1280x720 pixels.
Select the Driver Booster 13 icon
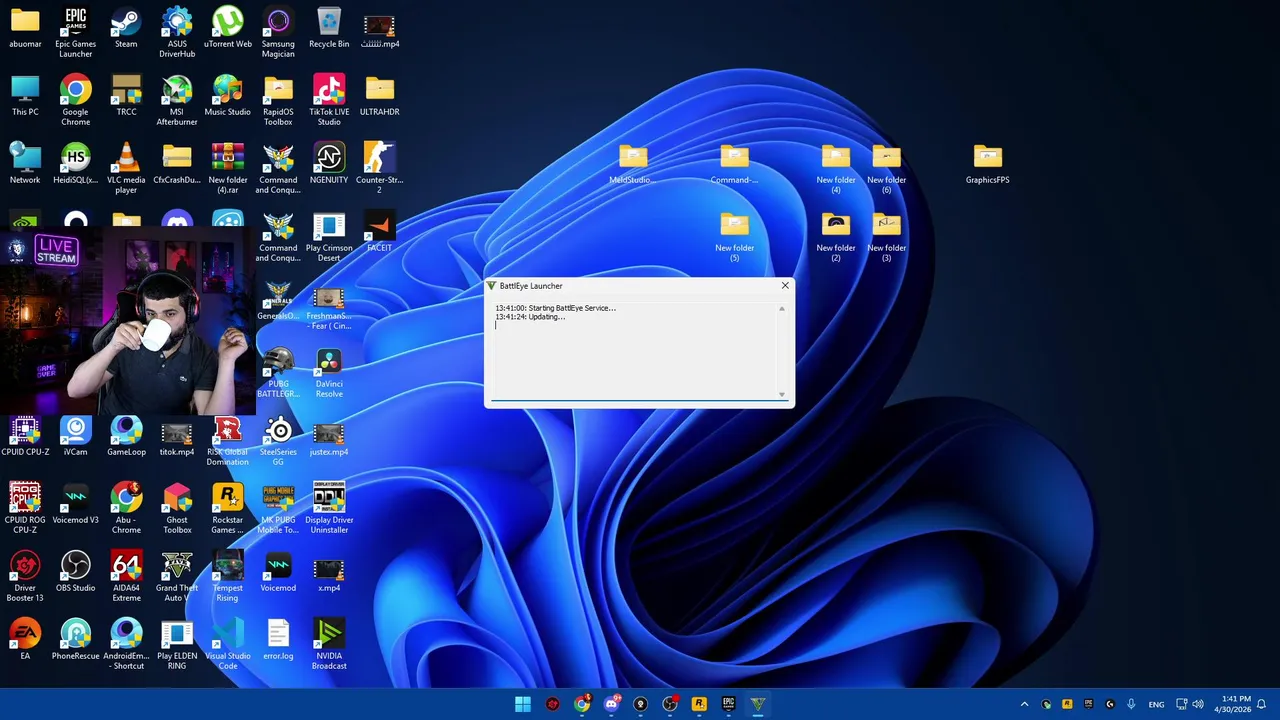(25, 575)
